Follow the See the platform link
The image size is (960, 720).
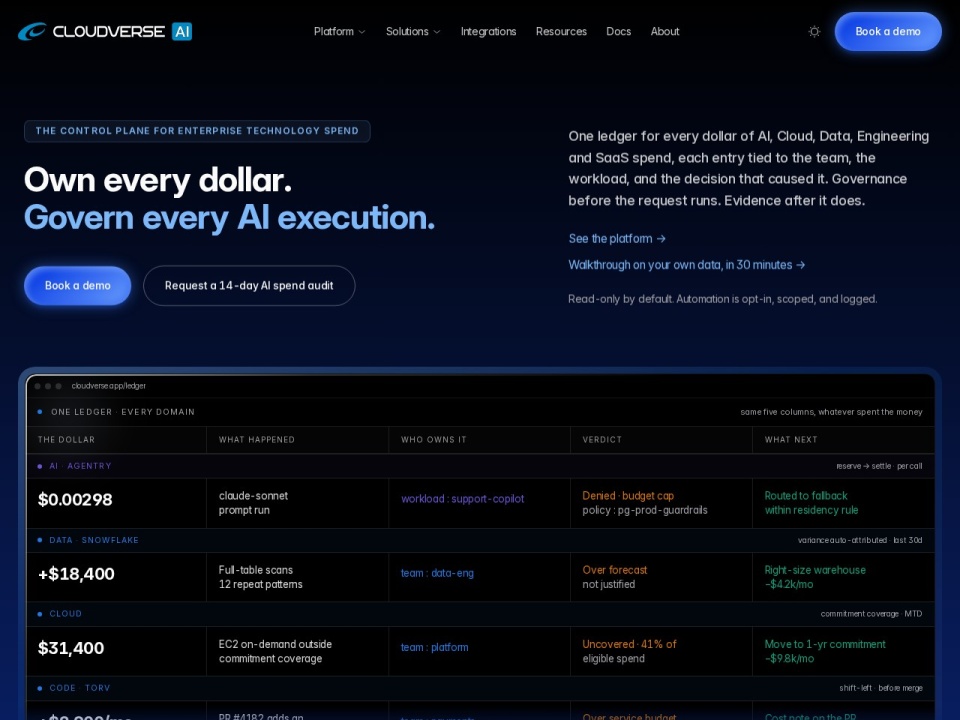(x=617, y=238)
